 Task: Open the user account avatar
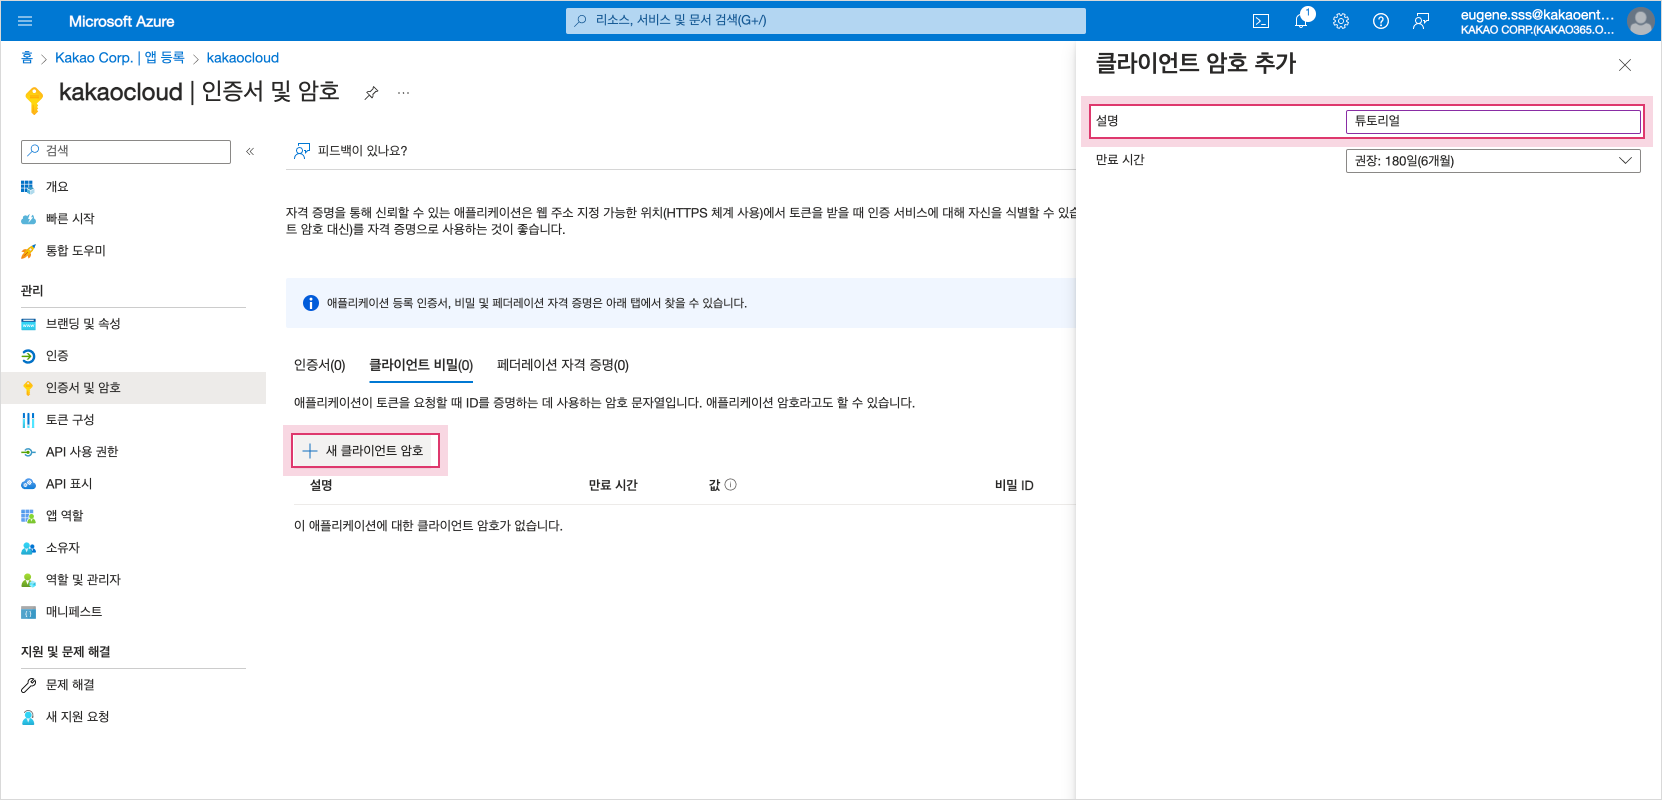[x=1640, y=21]
